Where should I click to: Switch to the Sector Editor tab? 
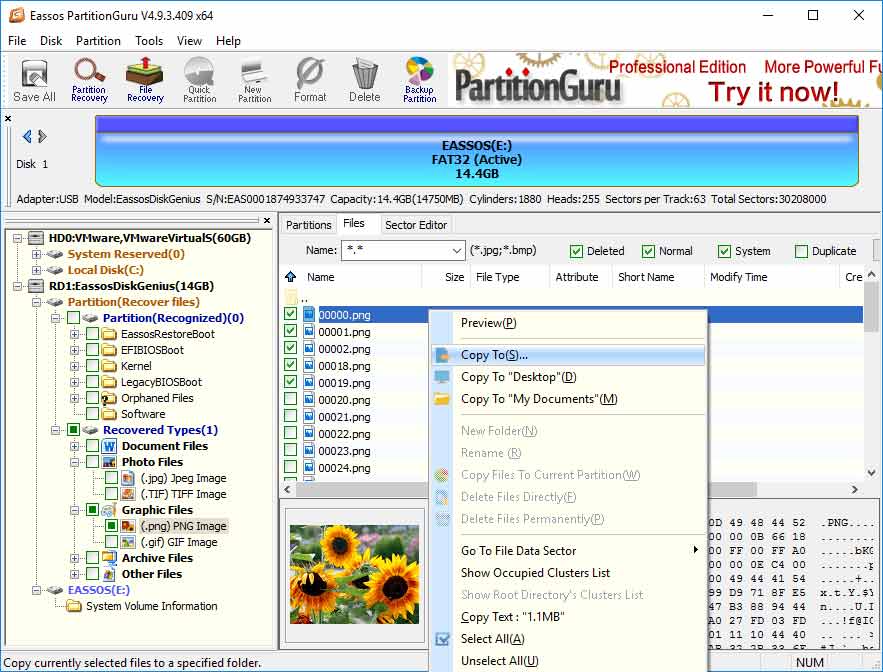tap(416, 224)
